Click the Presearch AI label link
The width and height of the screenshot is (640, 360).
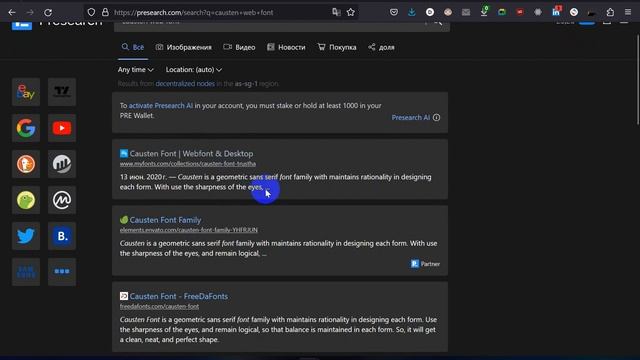[x=411, y=118]
